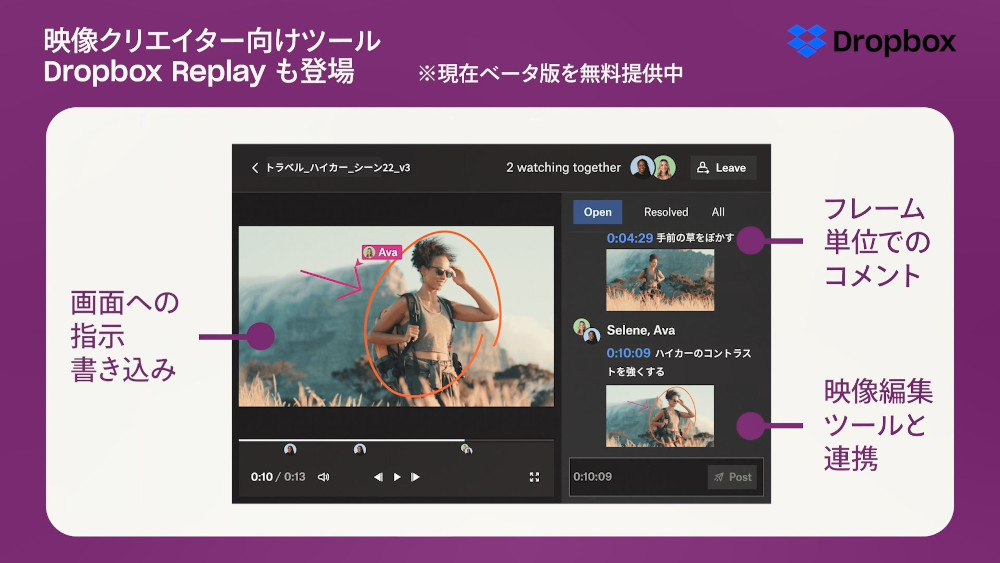Click the 0:10 / 0:13 time display
1000x563 pixels.
tap(277, 477)
